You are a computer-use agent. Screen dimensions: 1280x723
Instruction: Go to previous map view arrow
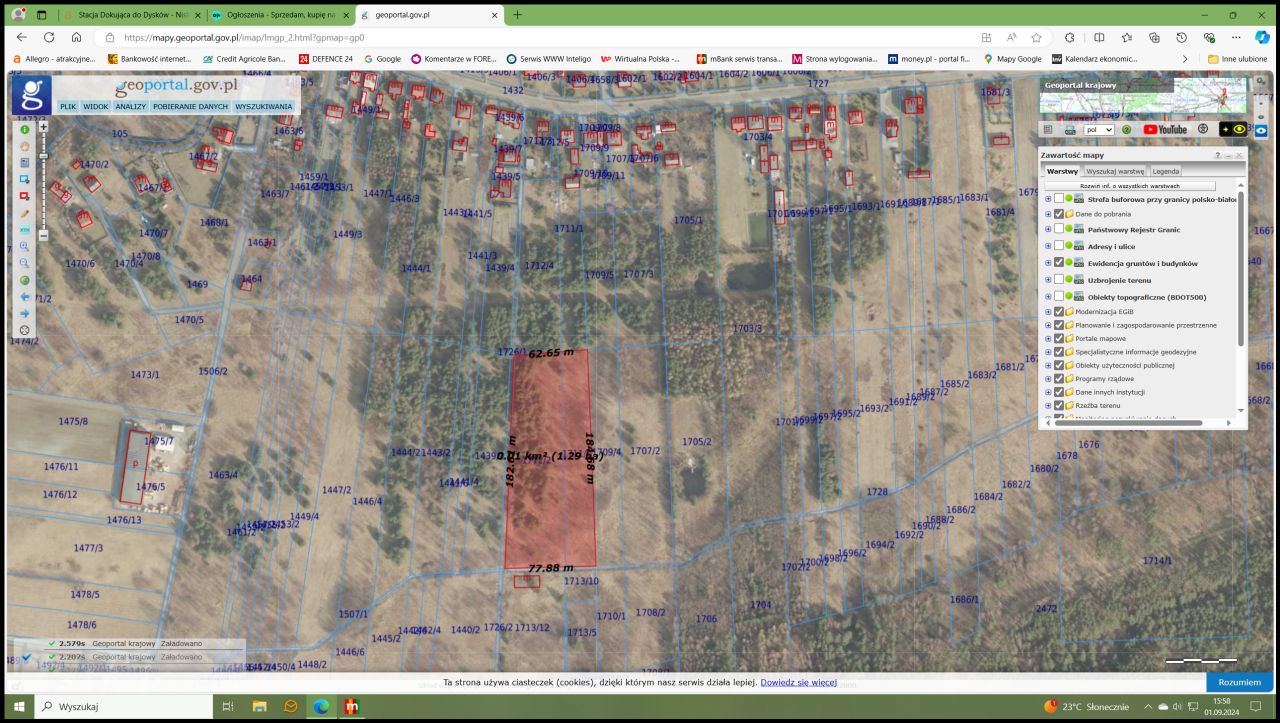[25, 297]
